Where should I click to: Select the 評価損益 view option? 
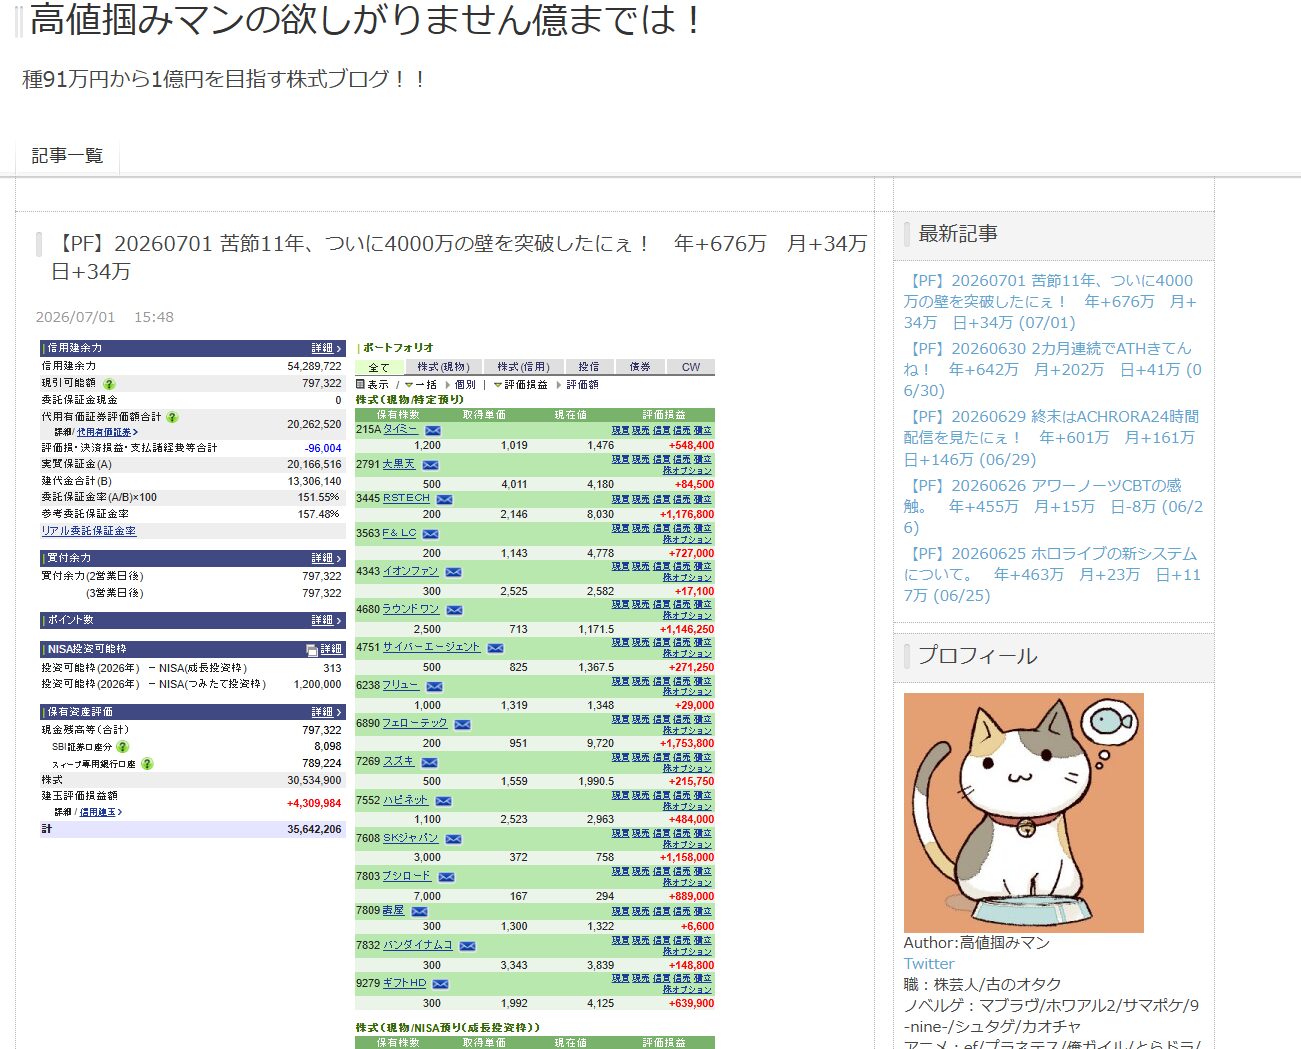[526, 384]
